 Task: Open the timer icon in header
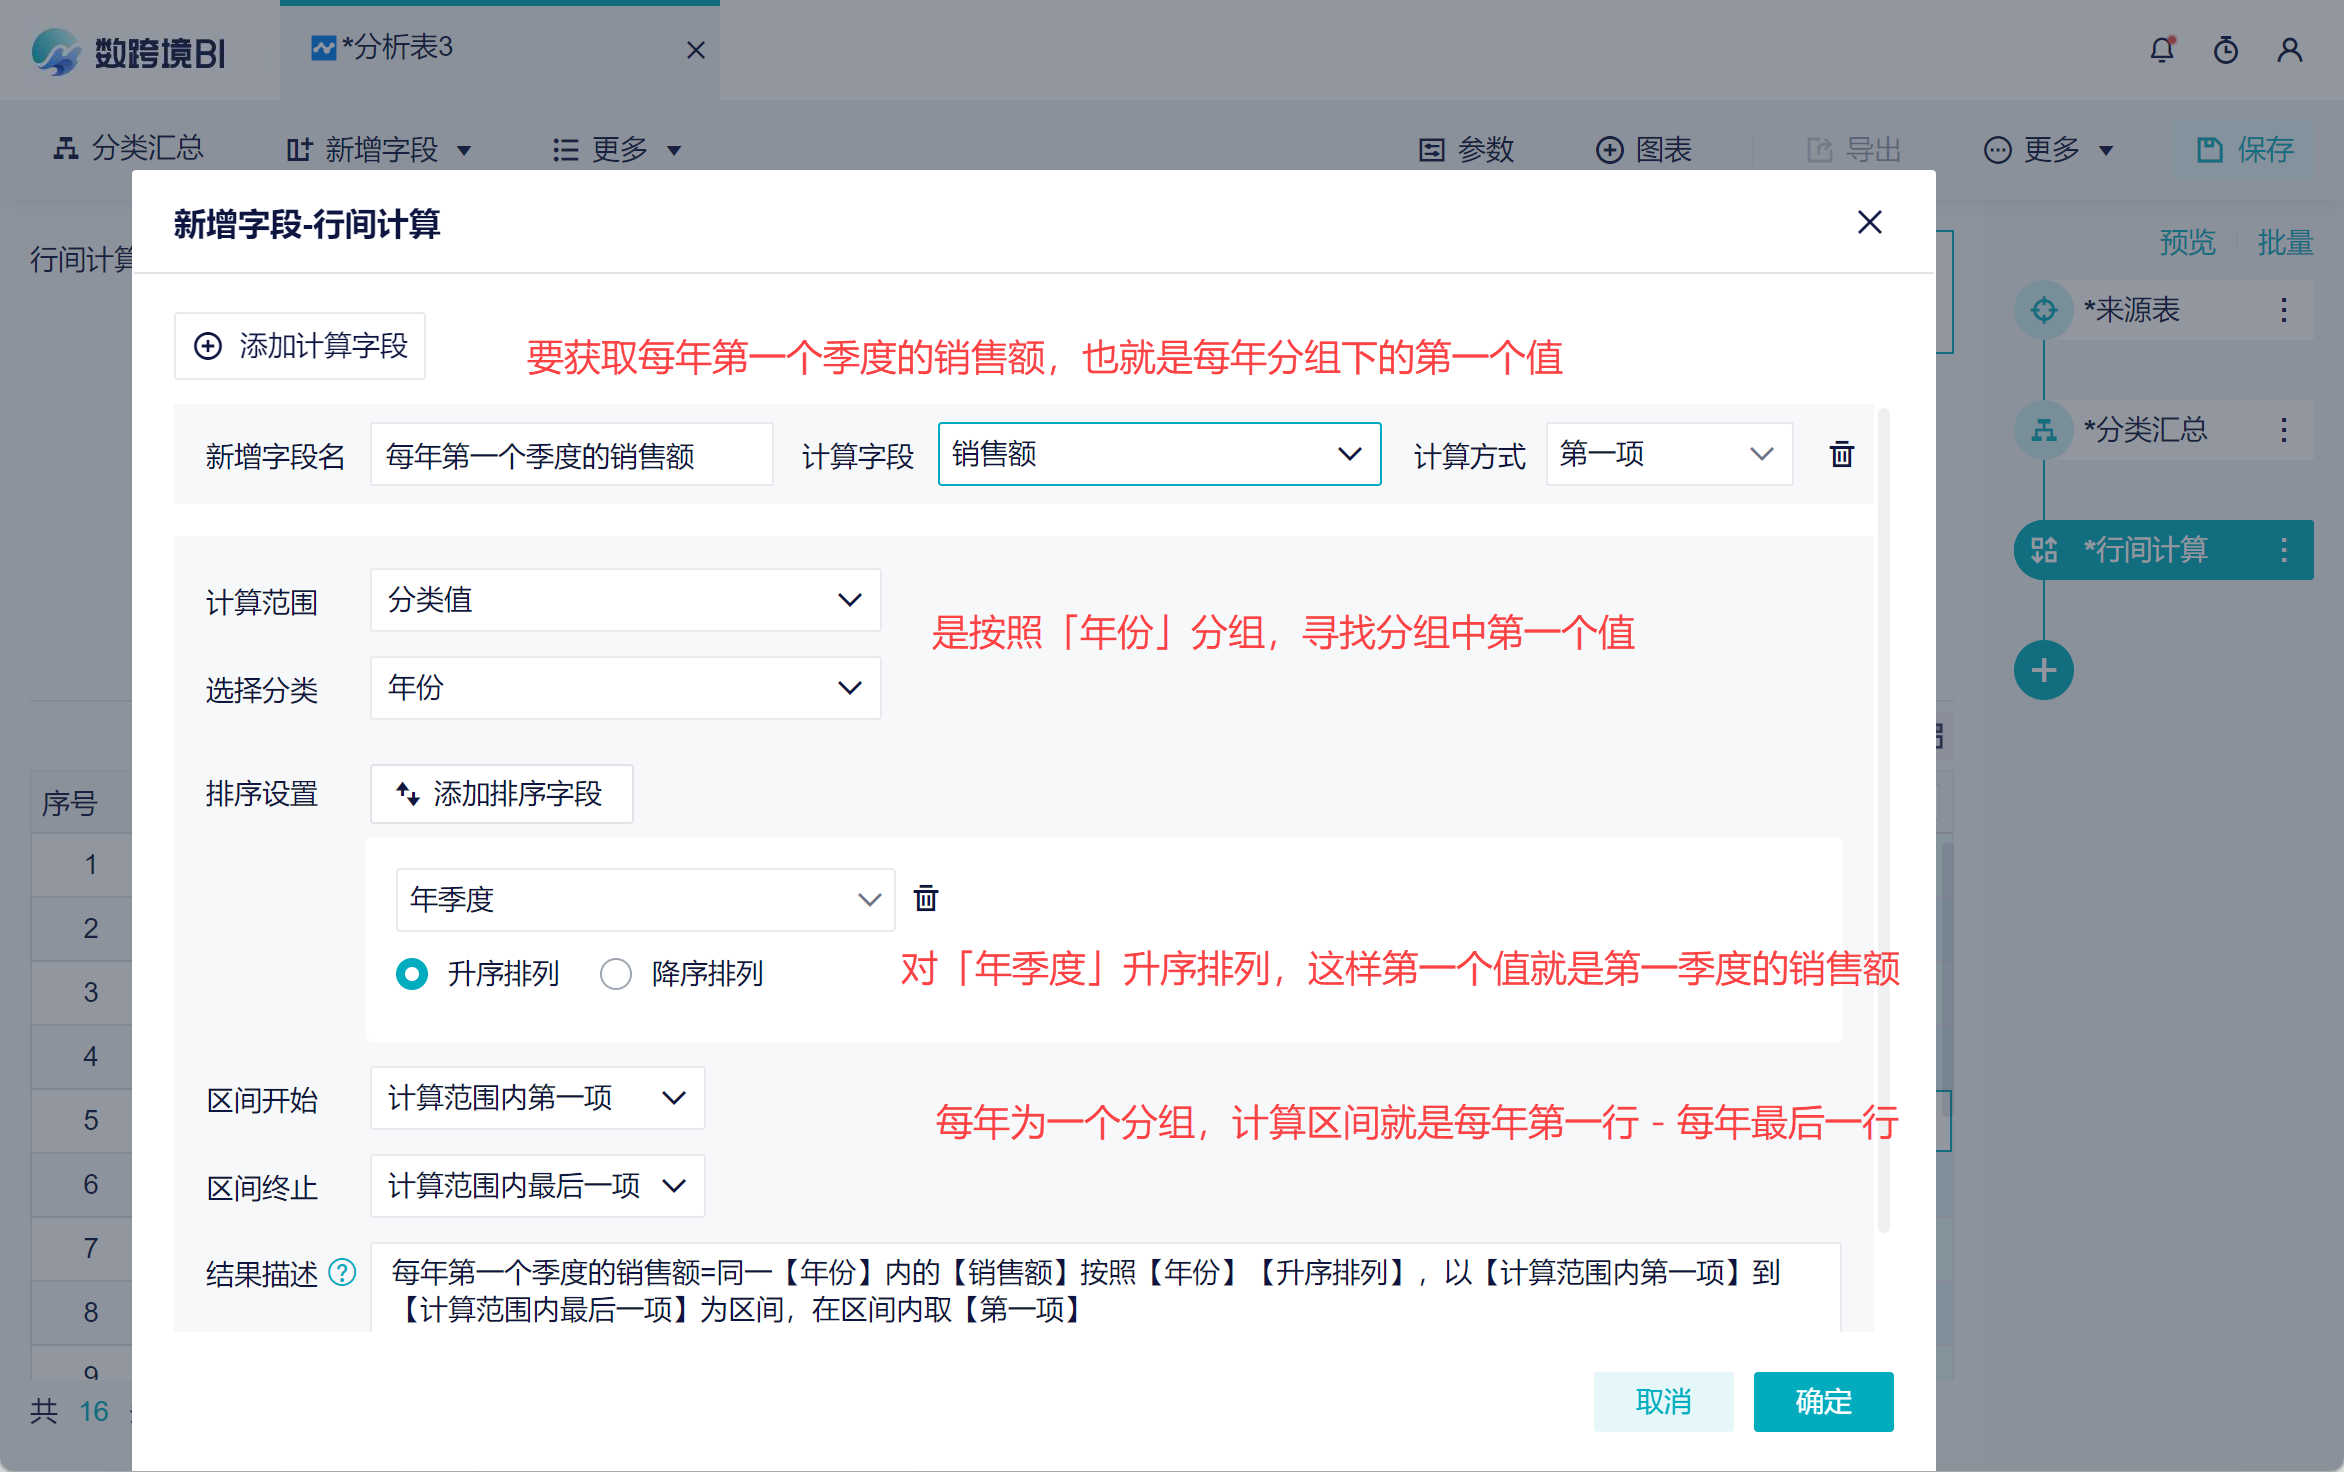[2226, 50]
